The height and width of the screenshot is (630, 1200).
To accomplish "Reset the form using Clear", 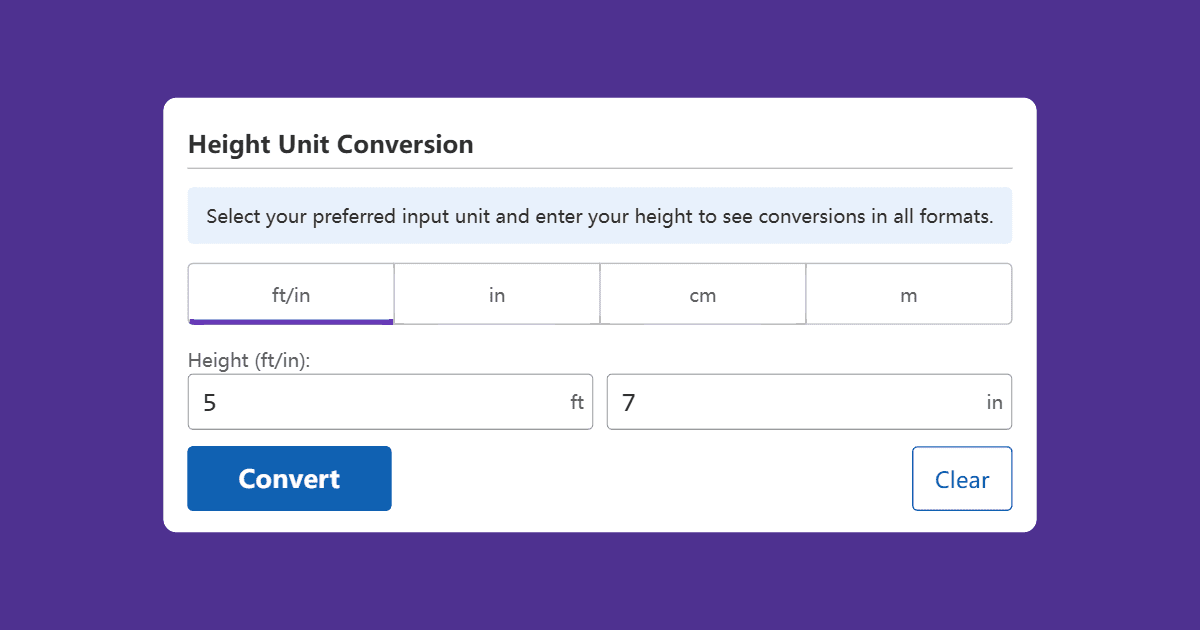I will 961,478.
